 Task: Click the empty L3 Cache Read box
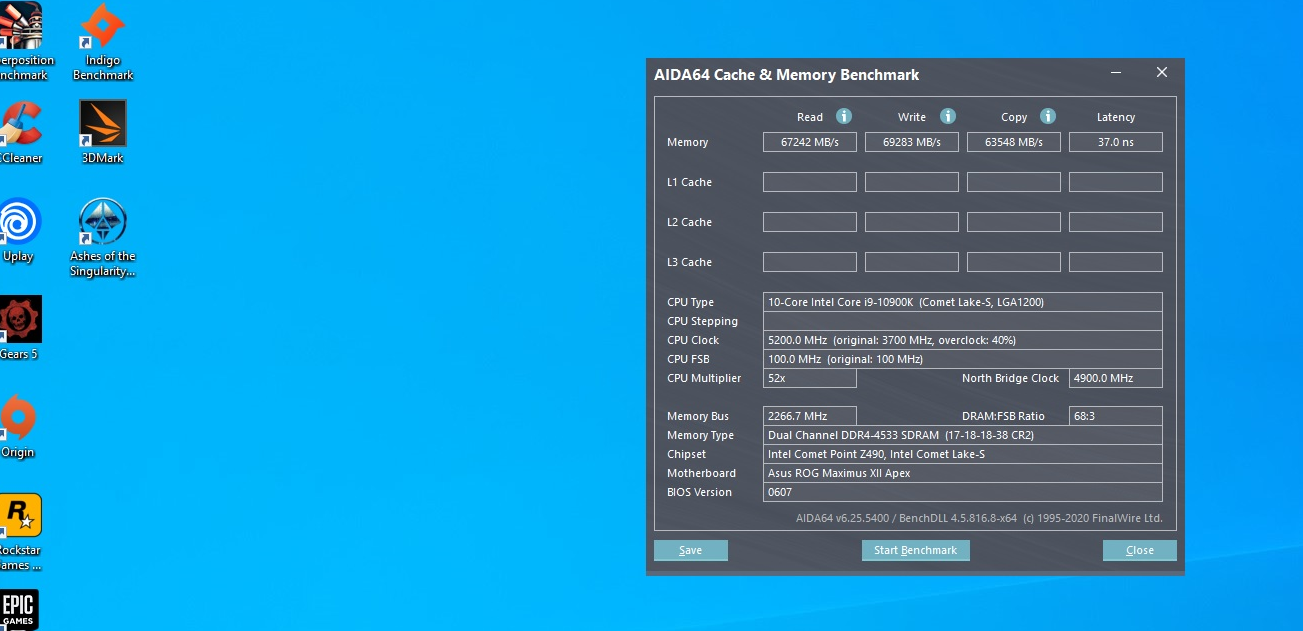(810, 262)
